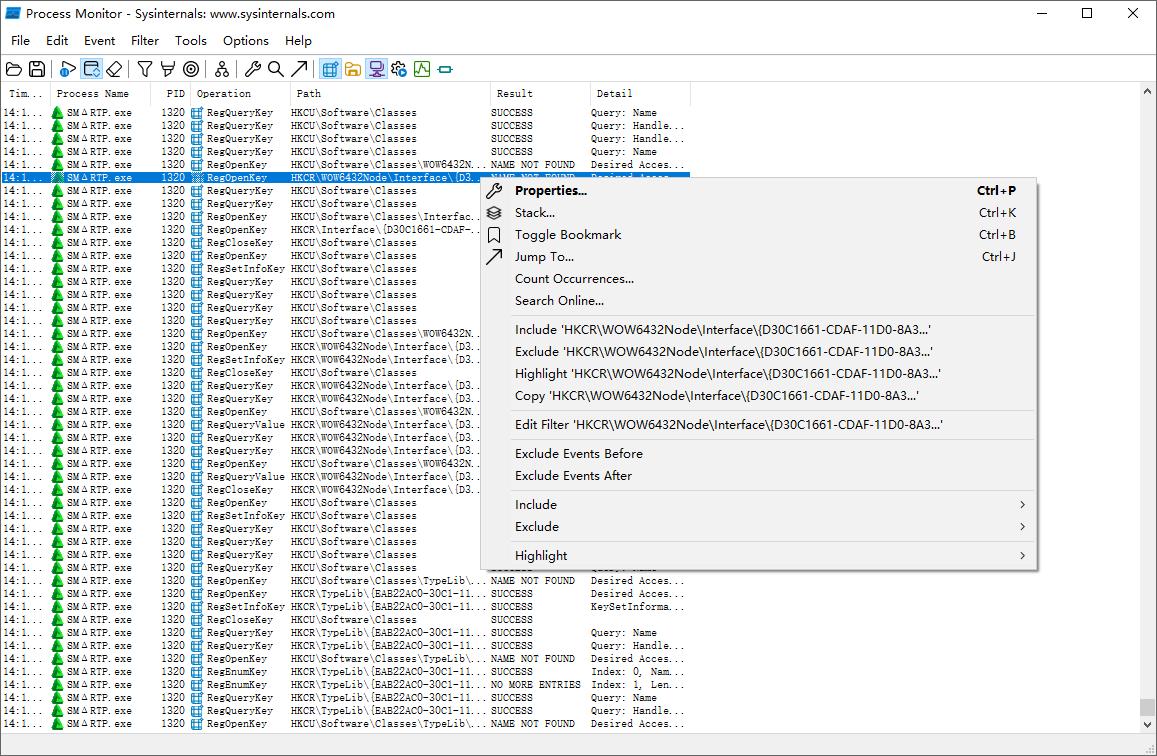Toggle the Show Registry Activity icon
This screenshot has height=756, width=1157.
click(330, 69)
